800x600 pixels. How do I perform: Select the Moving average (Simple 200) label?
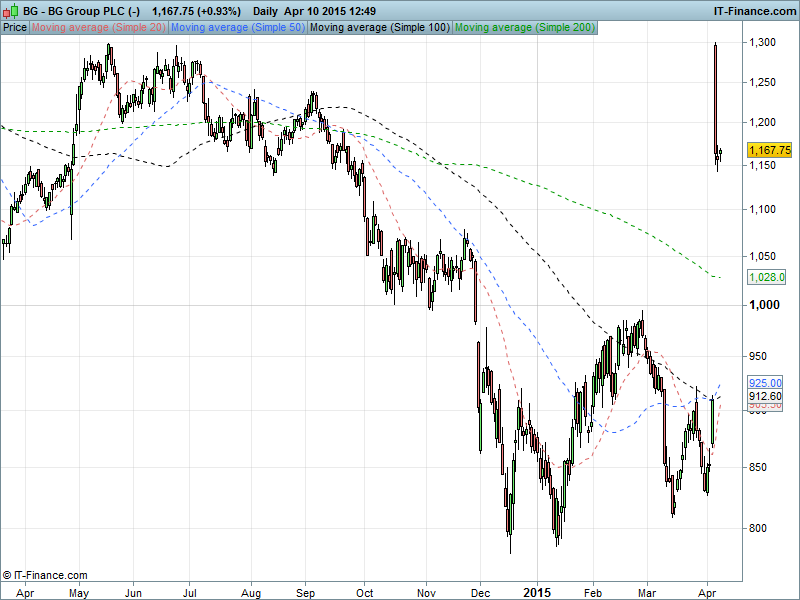[524, 28]
